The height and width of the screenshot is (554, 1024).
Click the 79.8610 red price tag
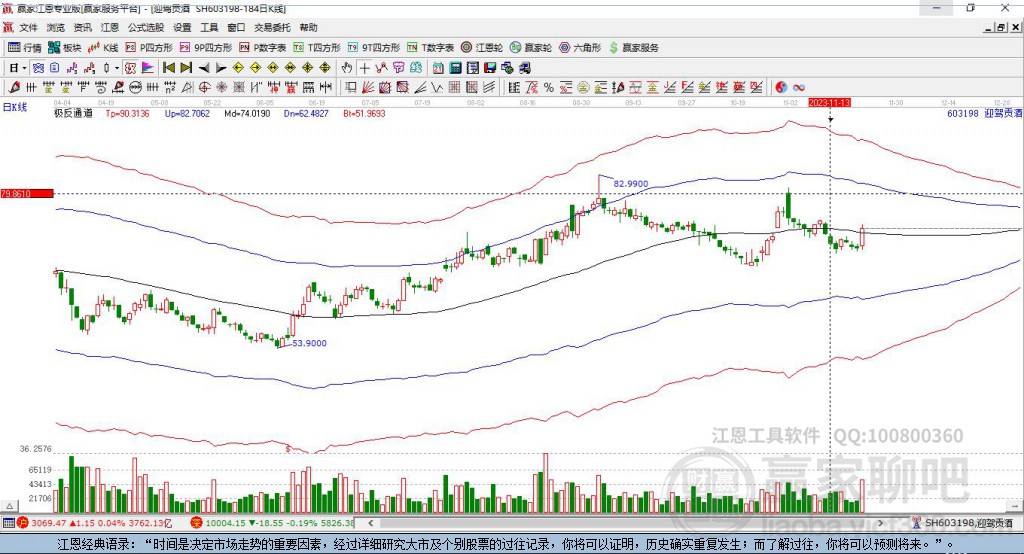[x=27, y=193]
